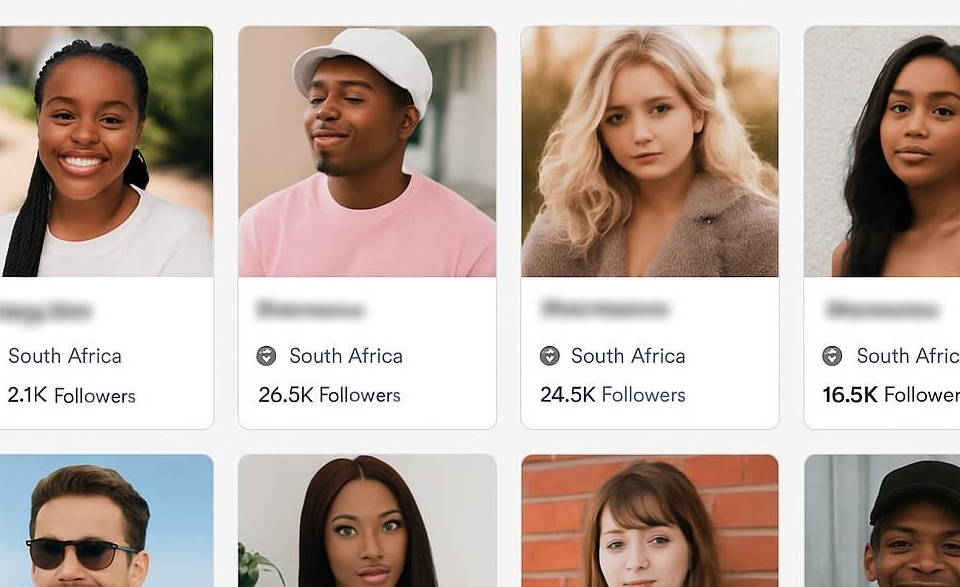
Task: Open photo of man wearing sunglasses
Action: pos(105,521)
